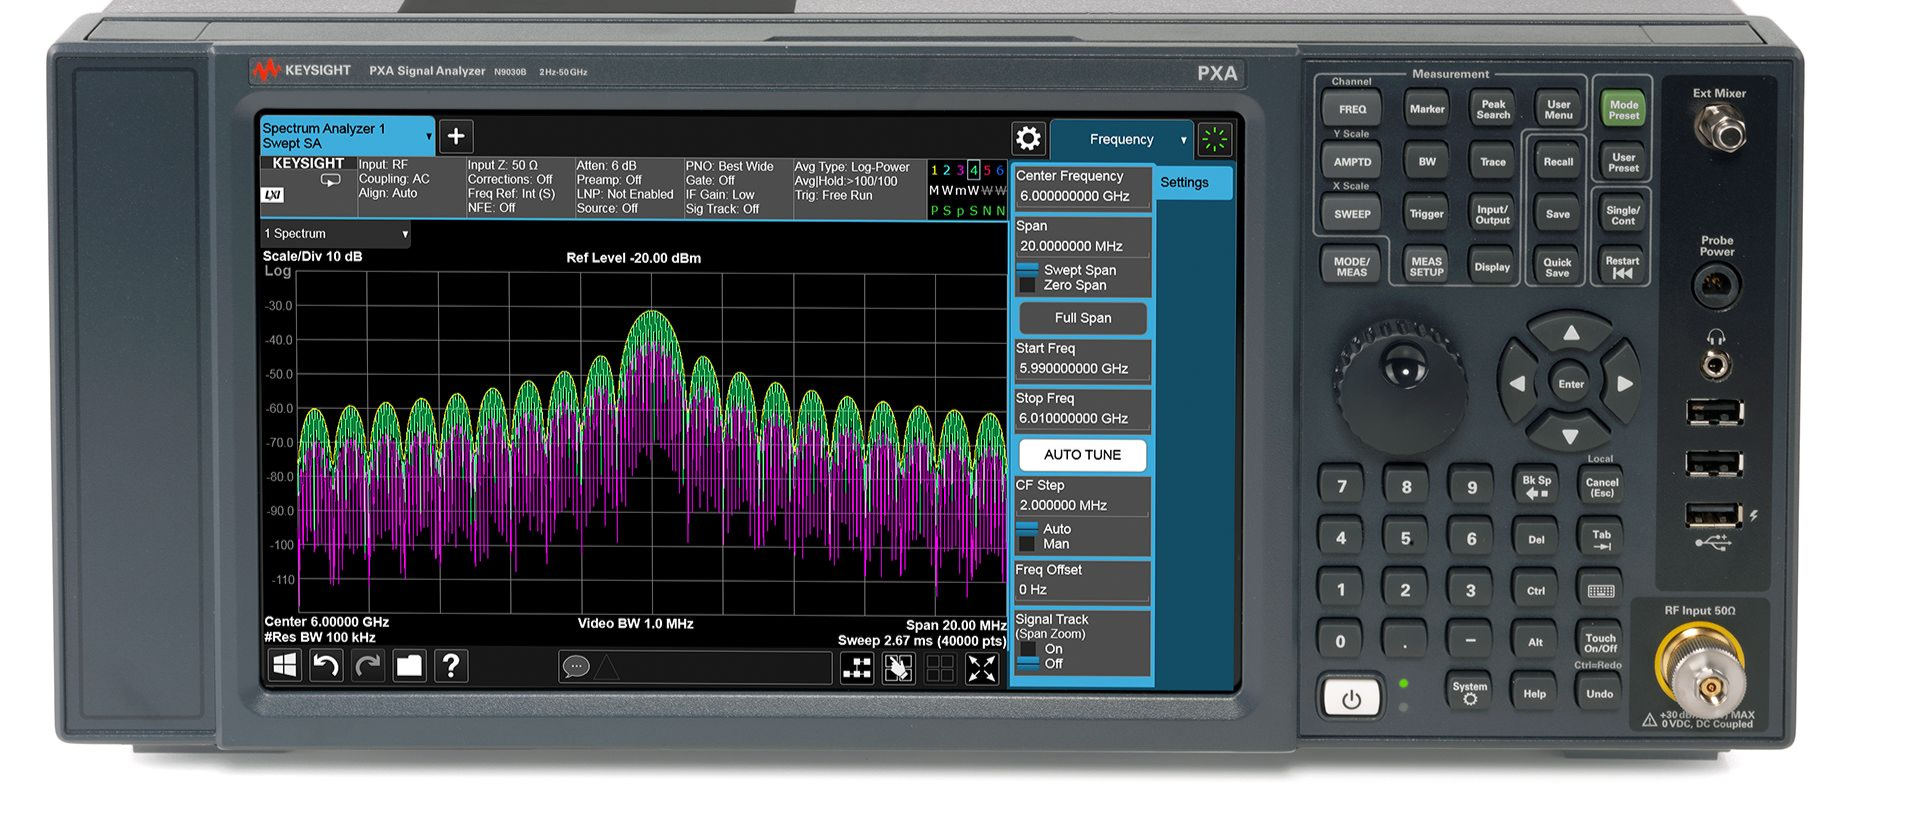Click the Bk Sp backspace key

tap(1536, 486)
